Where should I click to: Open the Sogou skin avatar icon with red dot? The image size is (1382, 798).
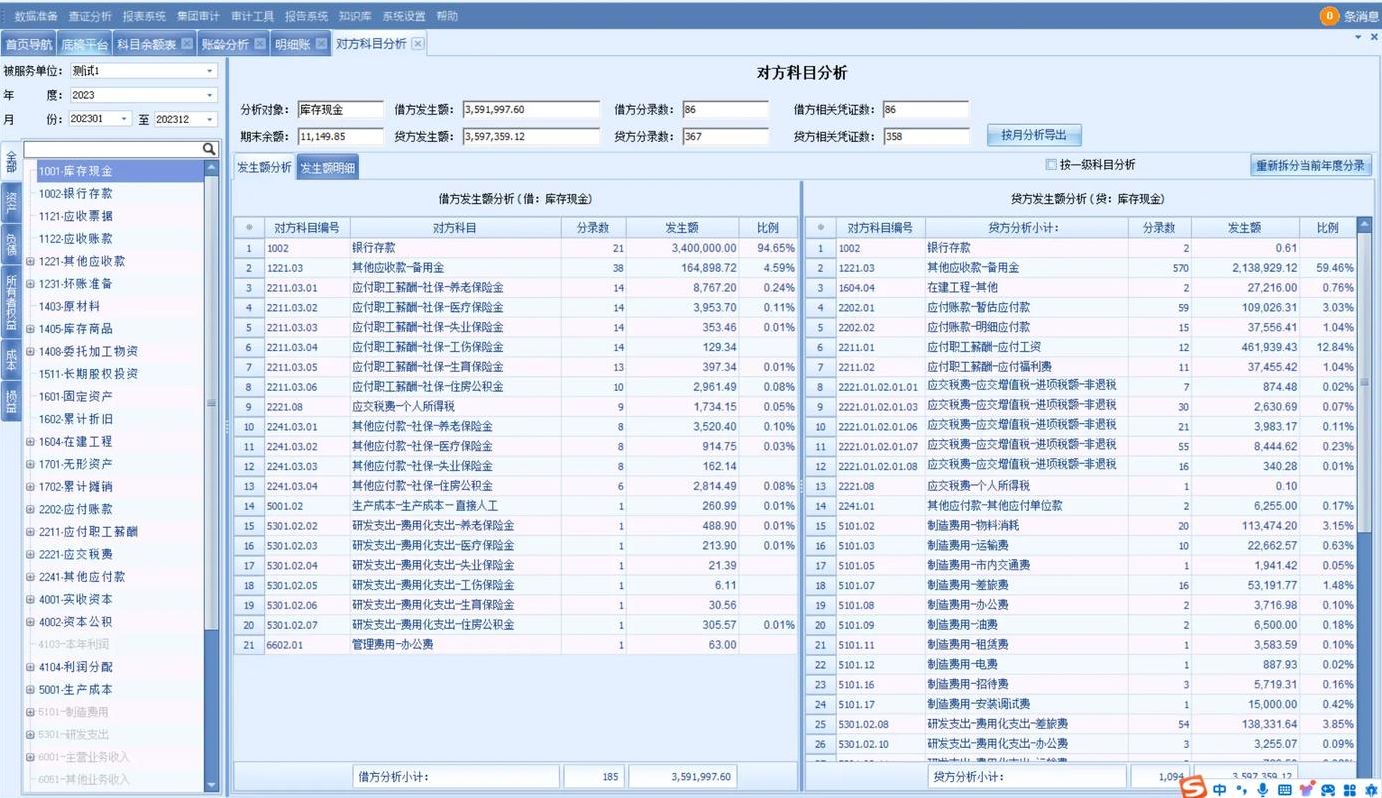pyautogui.click(x=1306, y=789)
